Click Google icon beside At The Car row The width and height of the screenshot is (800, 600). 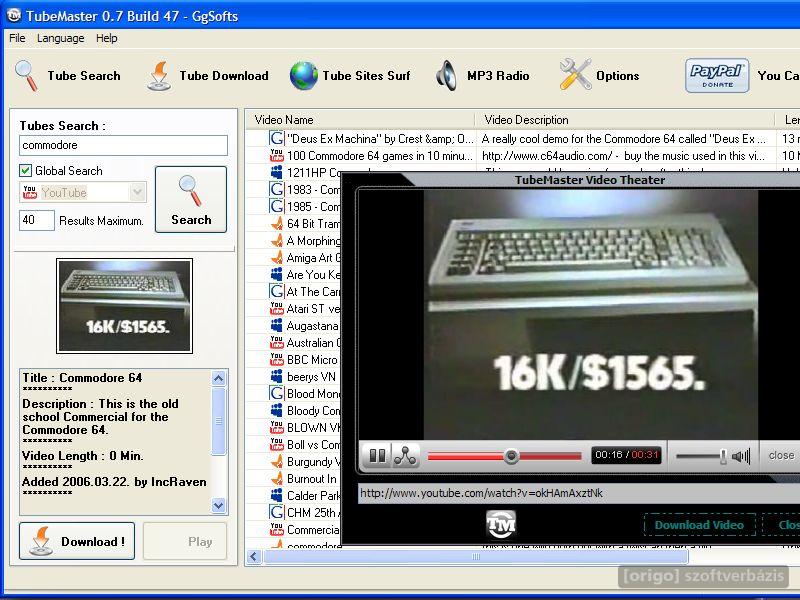tap(277, 291)
